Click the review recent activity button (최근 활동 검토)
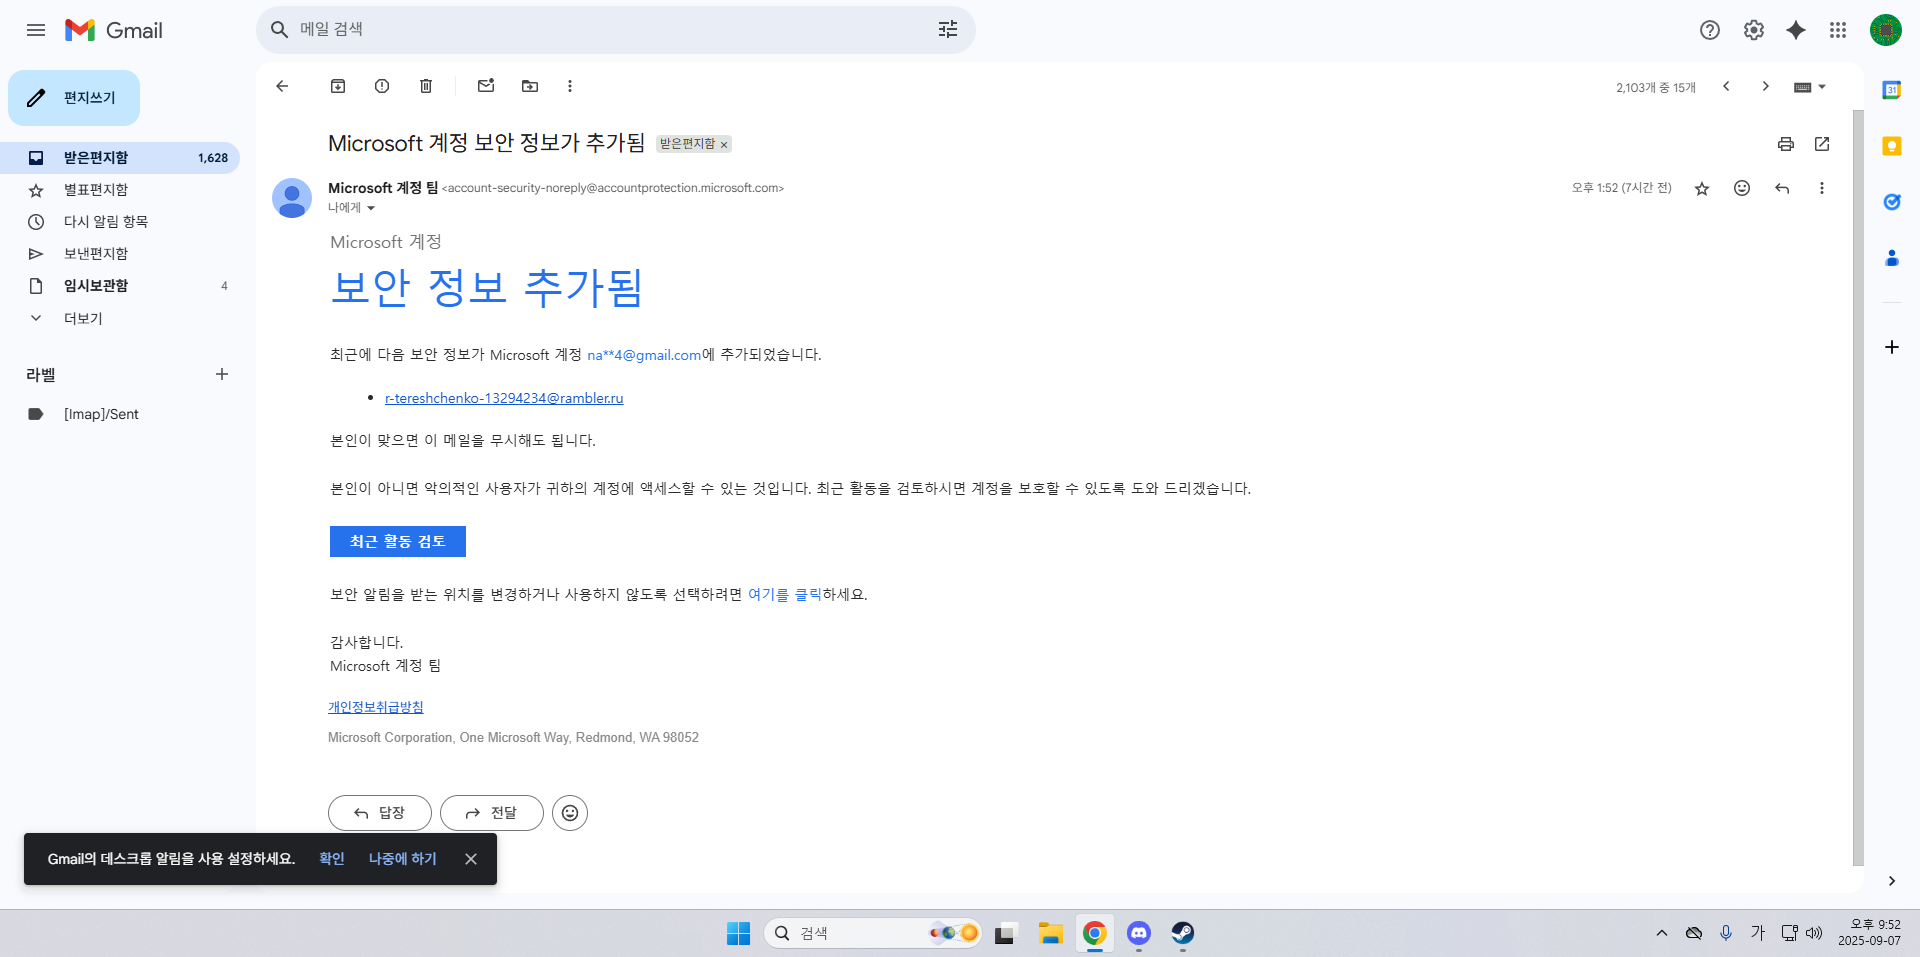 click(x=398, y=541)
